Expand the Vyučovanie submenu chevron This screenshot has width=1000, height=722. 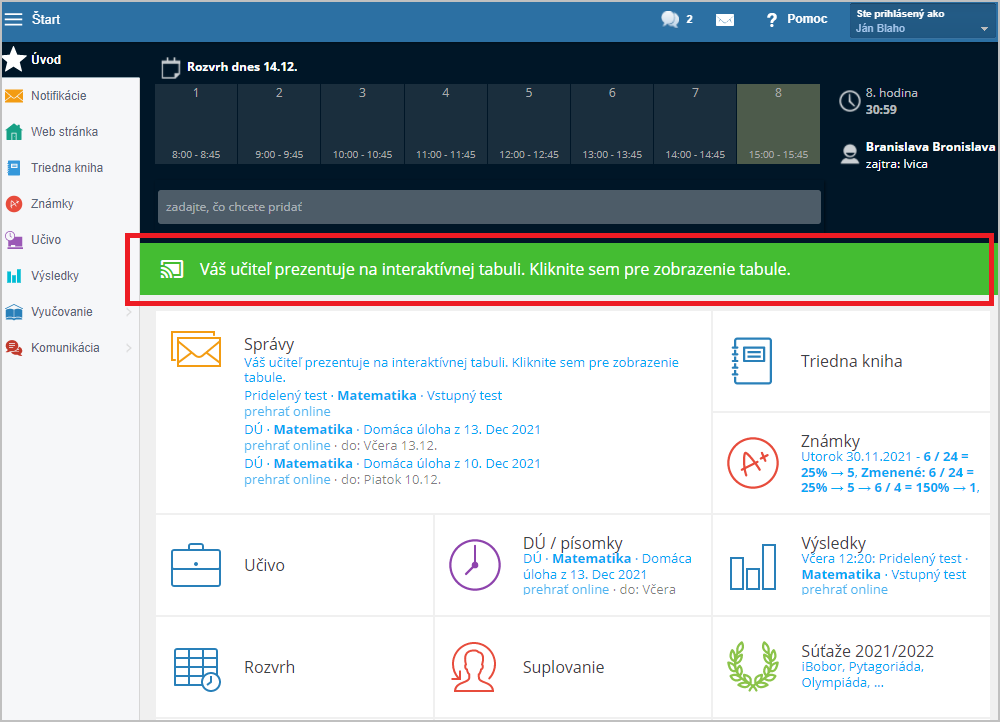coord(129,312)
